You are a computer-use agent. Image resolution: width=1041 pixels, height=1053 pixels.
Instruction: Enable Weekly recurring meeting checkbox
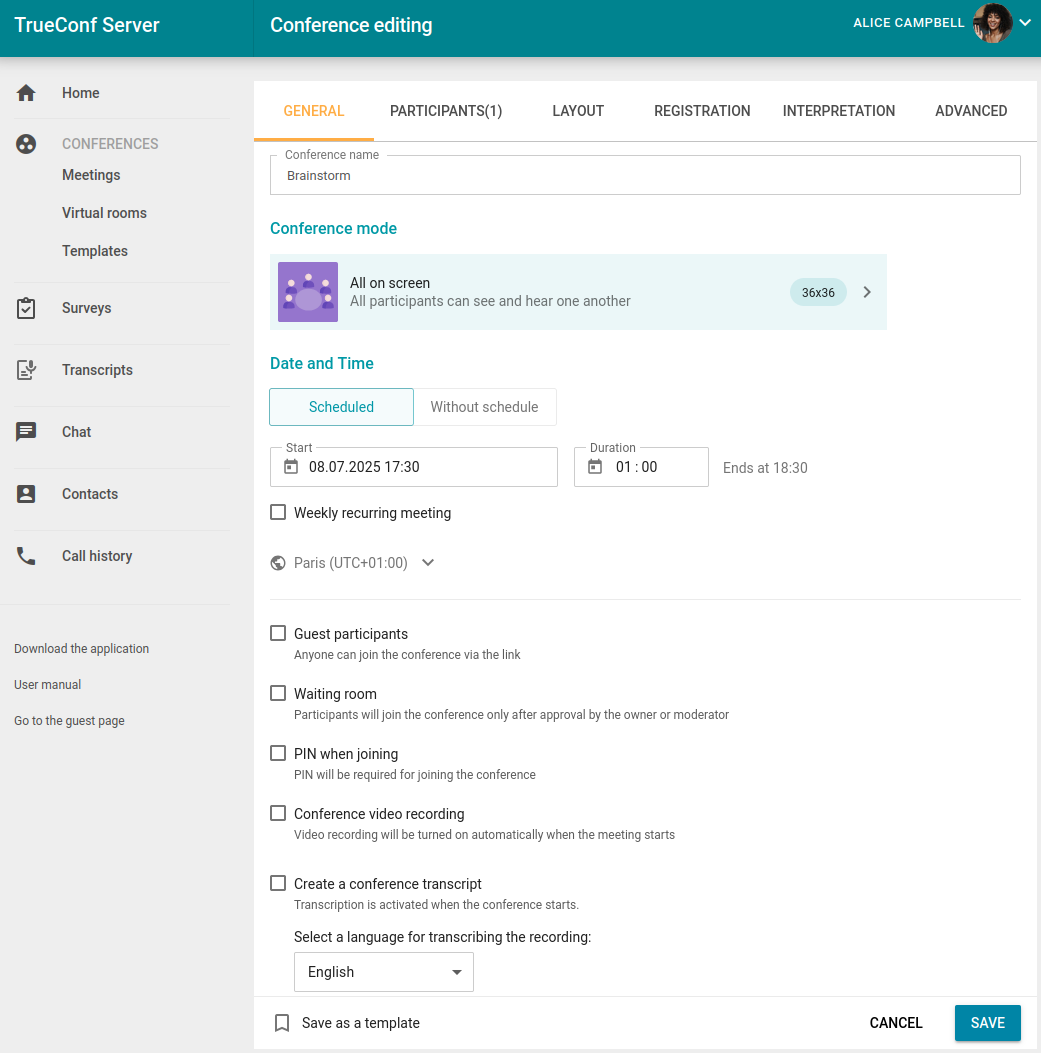tap(279, 513)
